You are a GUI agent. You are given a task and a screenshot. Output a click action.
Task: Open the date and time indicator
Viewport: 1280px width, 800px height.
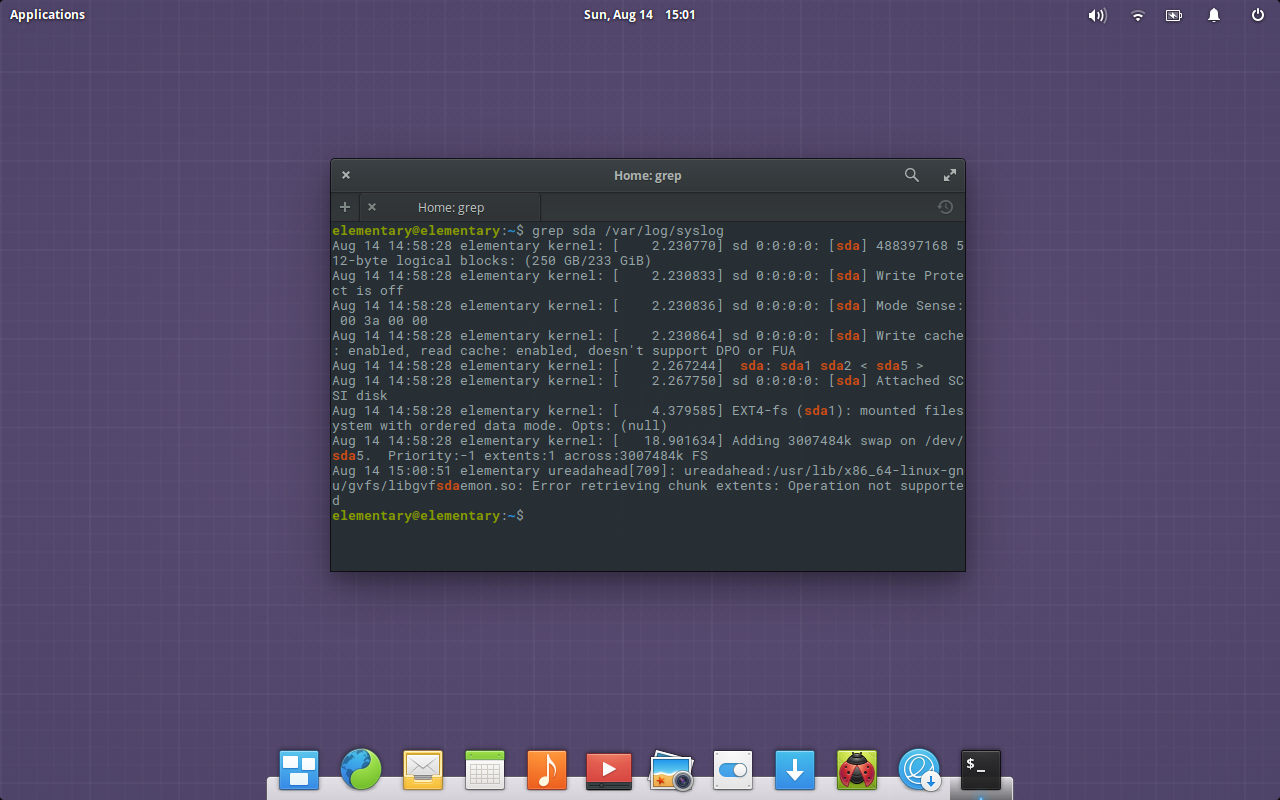(640, 15)
